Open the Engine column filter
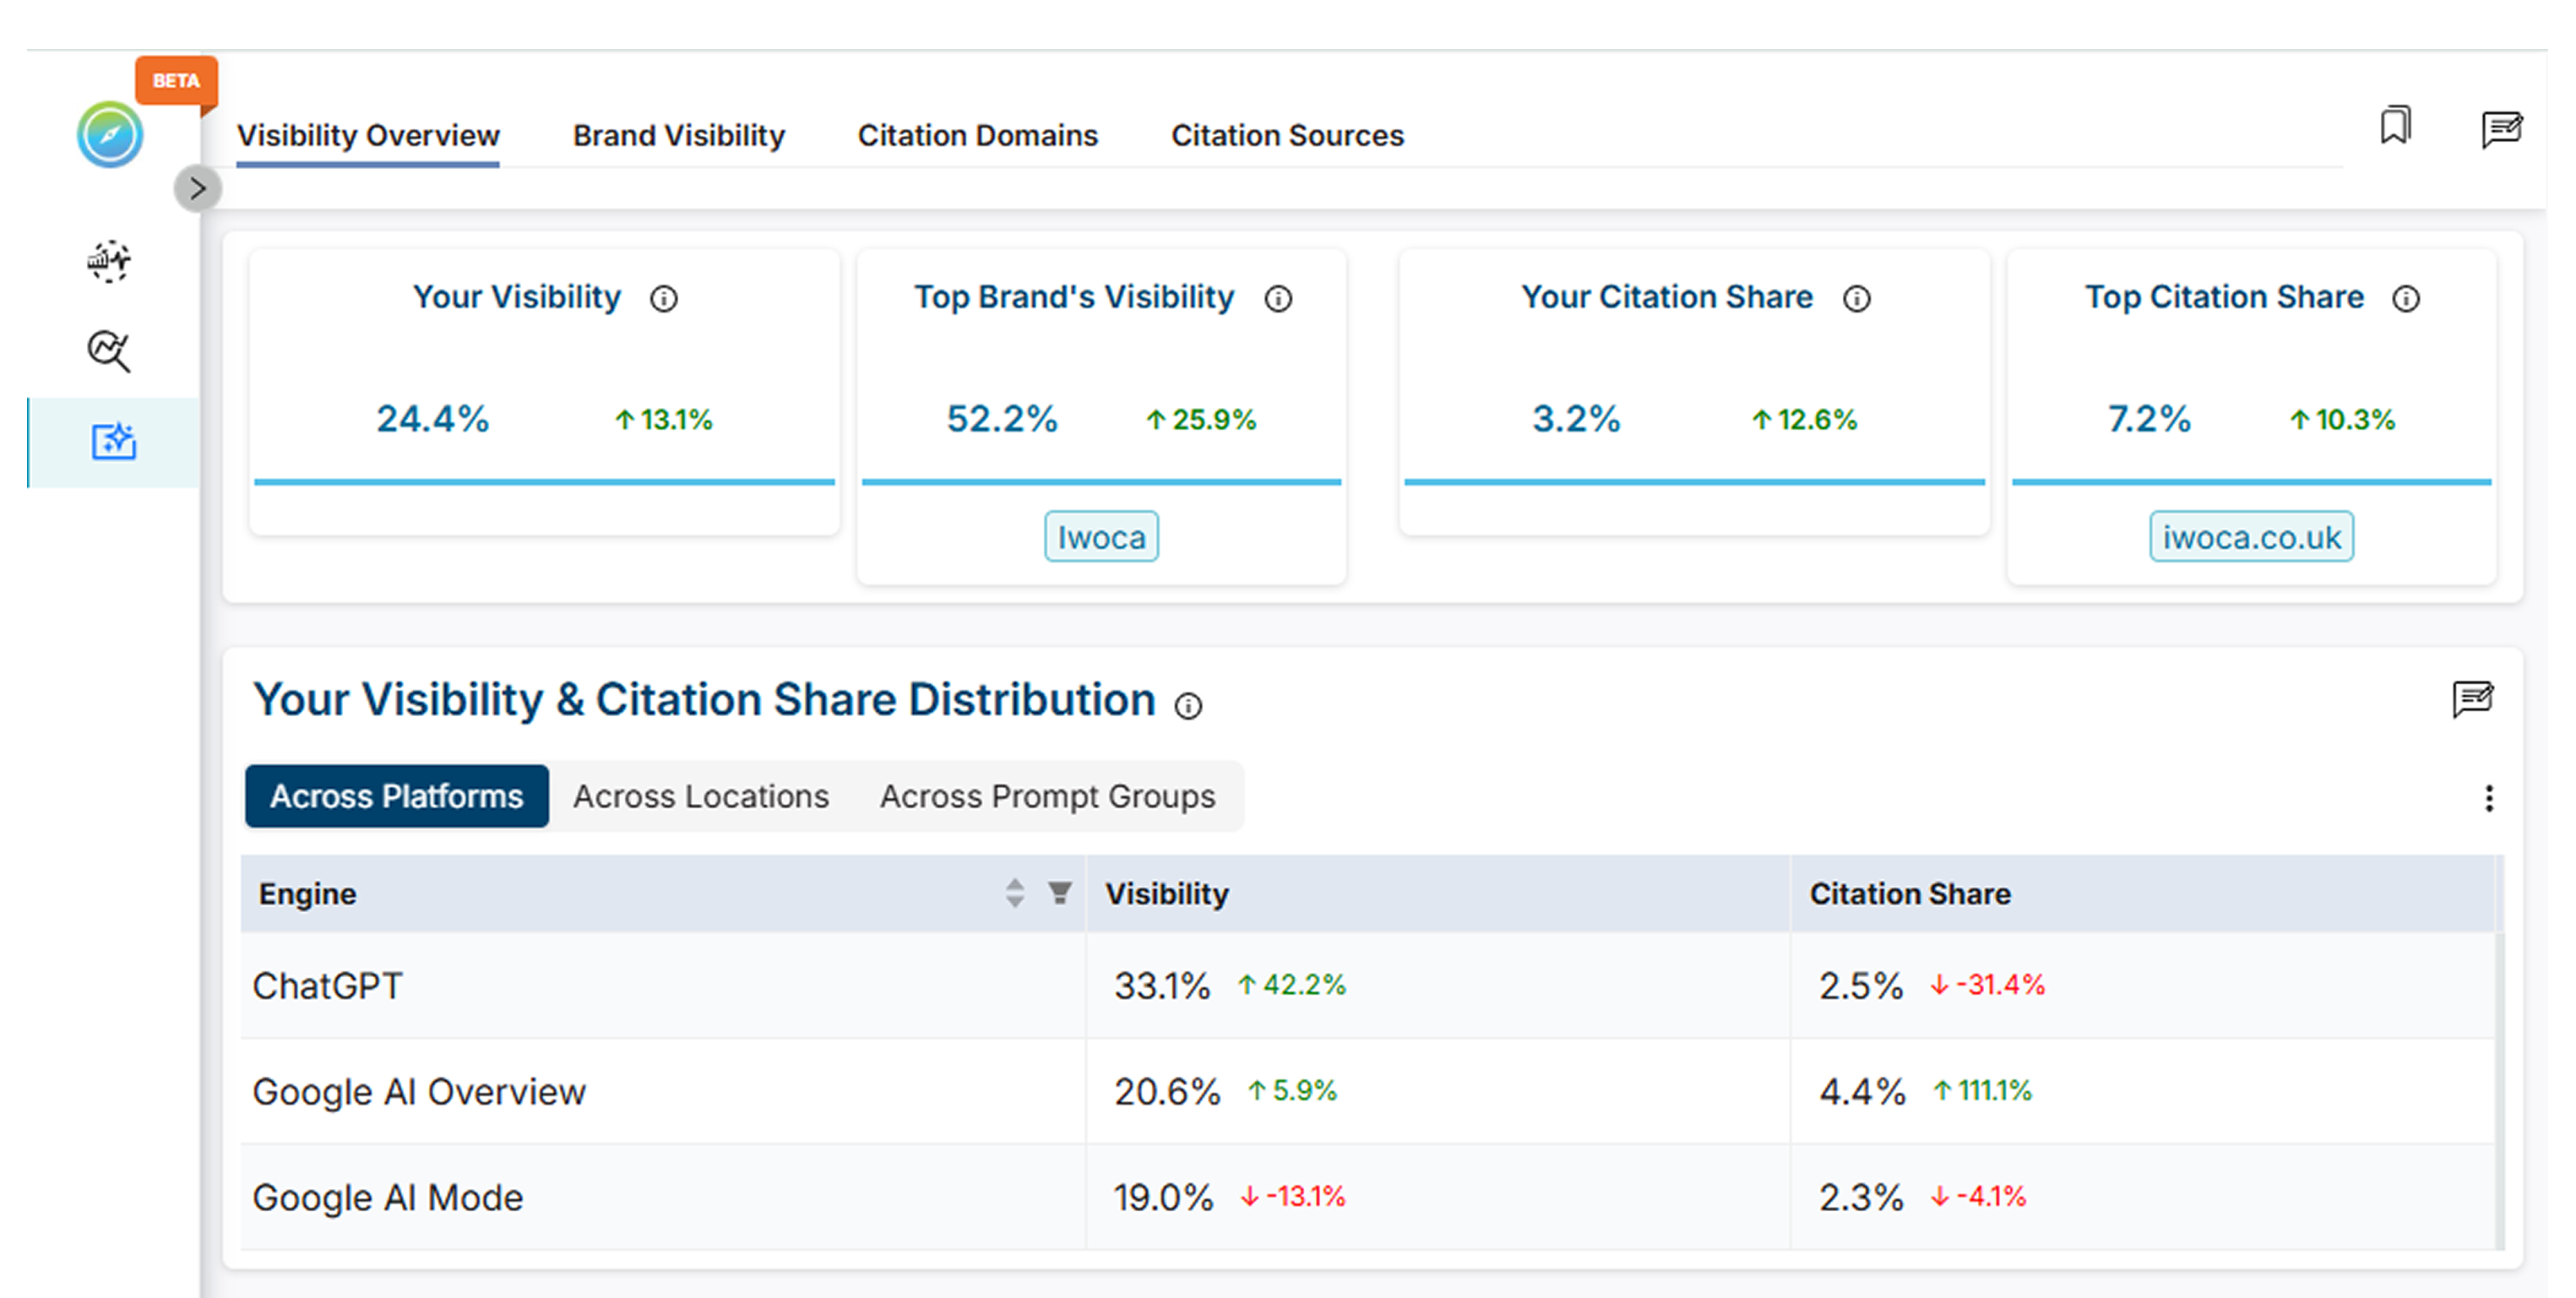This screenshot has width=2576, height=1298. (1060, 893)
